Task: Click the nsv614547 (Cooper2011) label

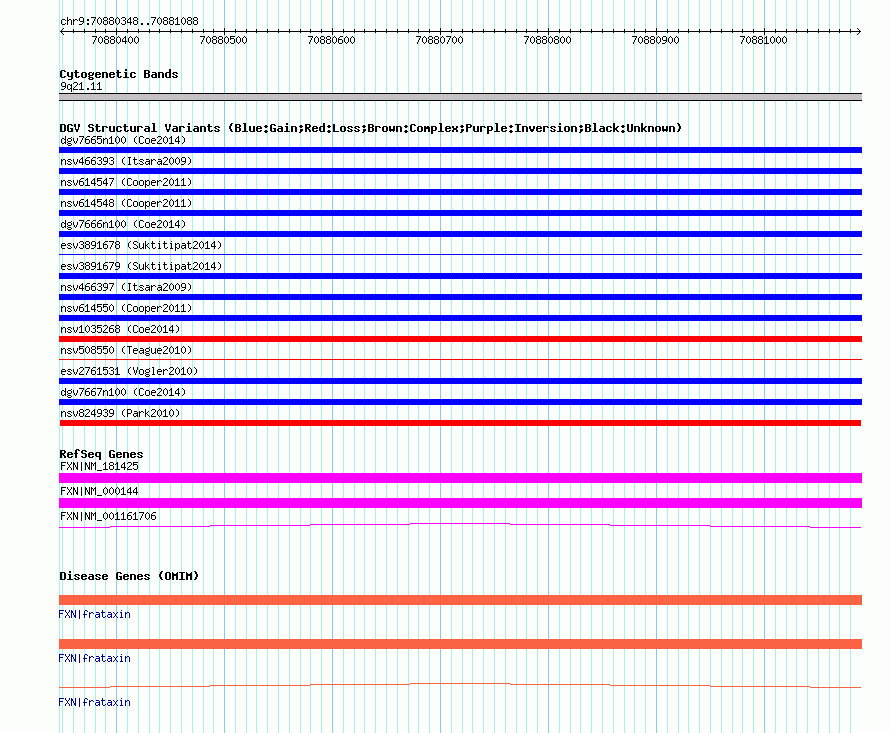Action: 126,182
